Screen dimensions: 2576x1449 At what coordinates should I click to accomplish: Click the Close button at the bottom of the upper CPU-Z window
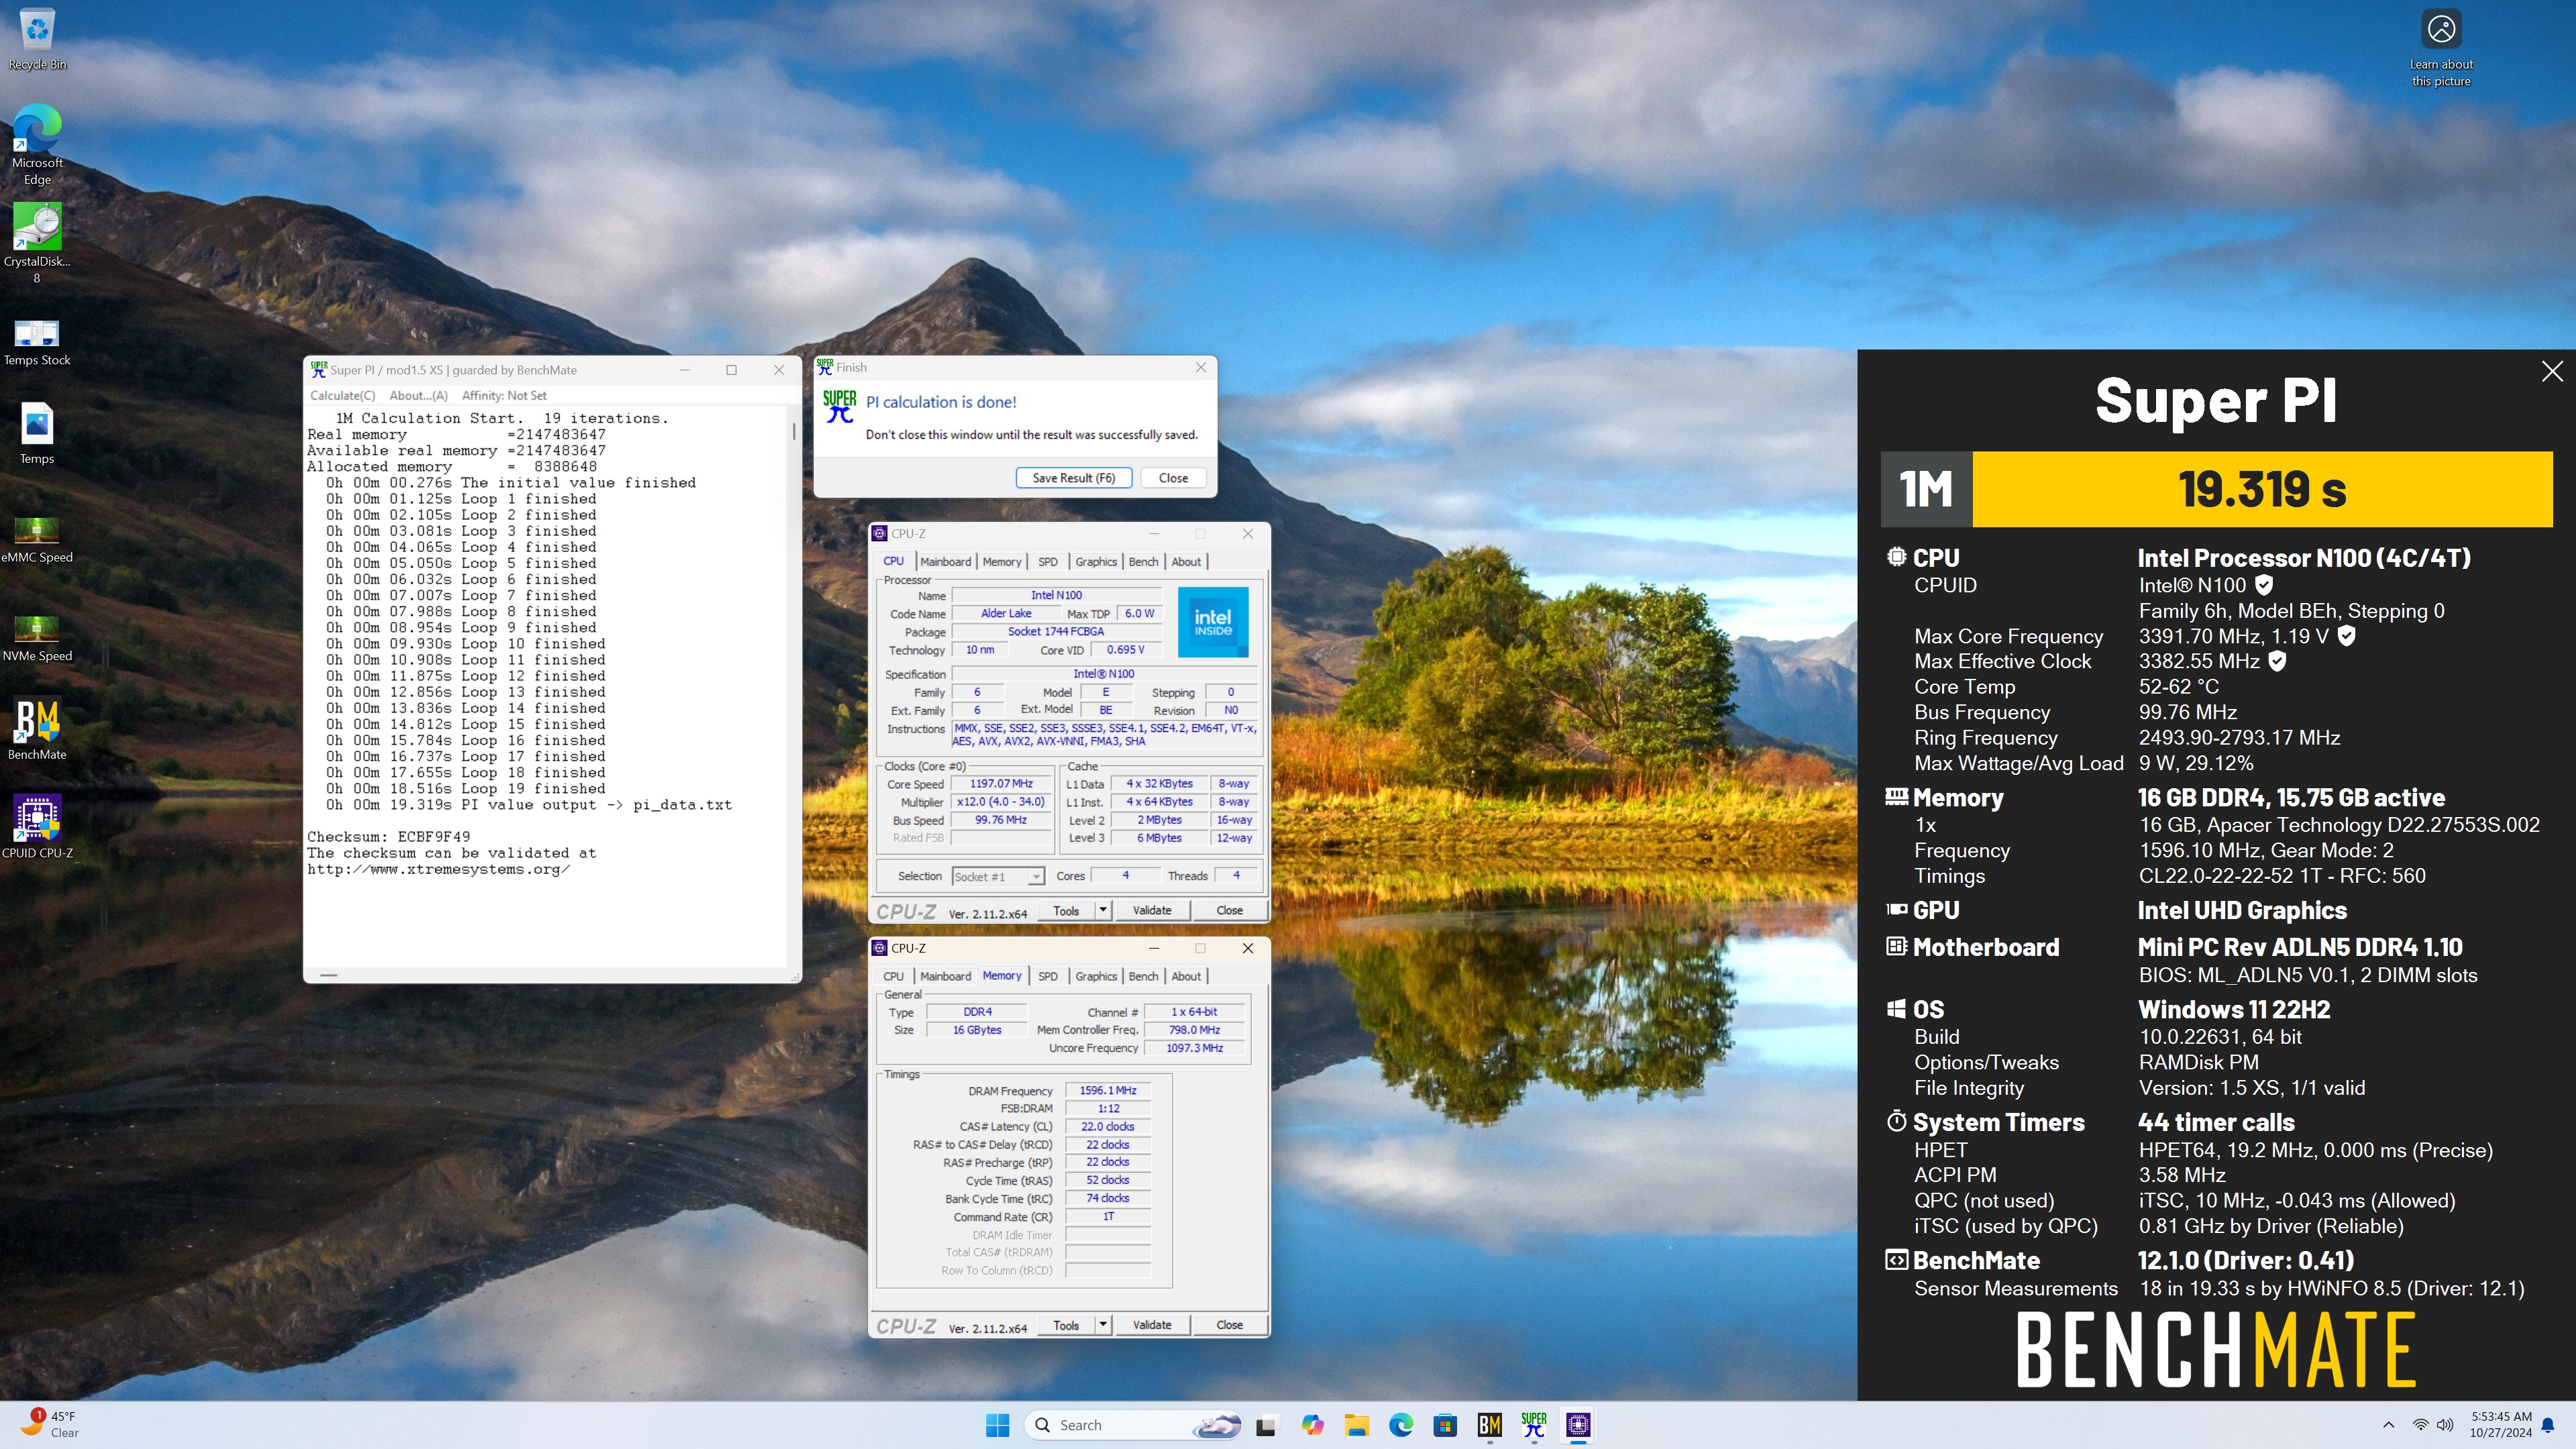click(x=1229, y=911)
